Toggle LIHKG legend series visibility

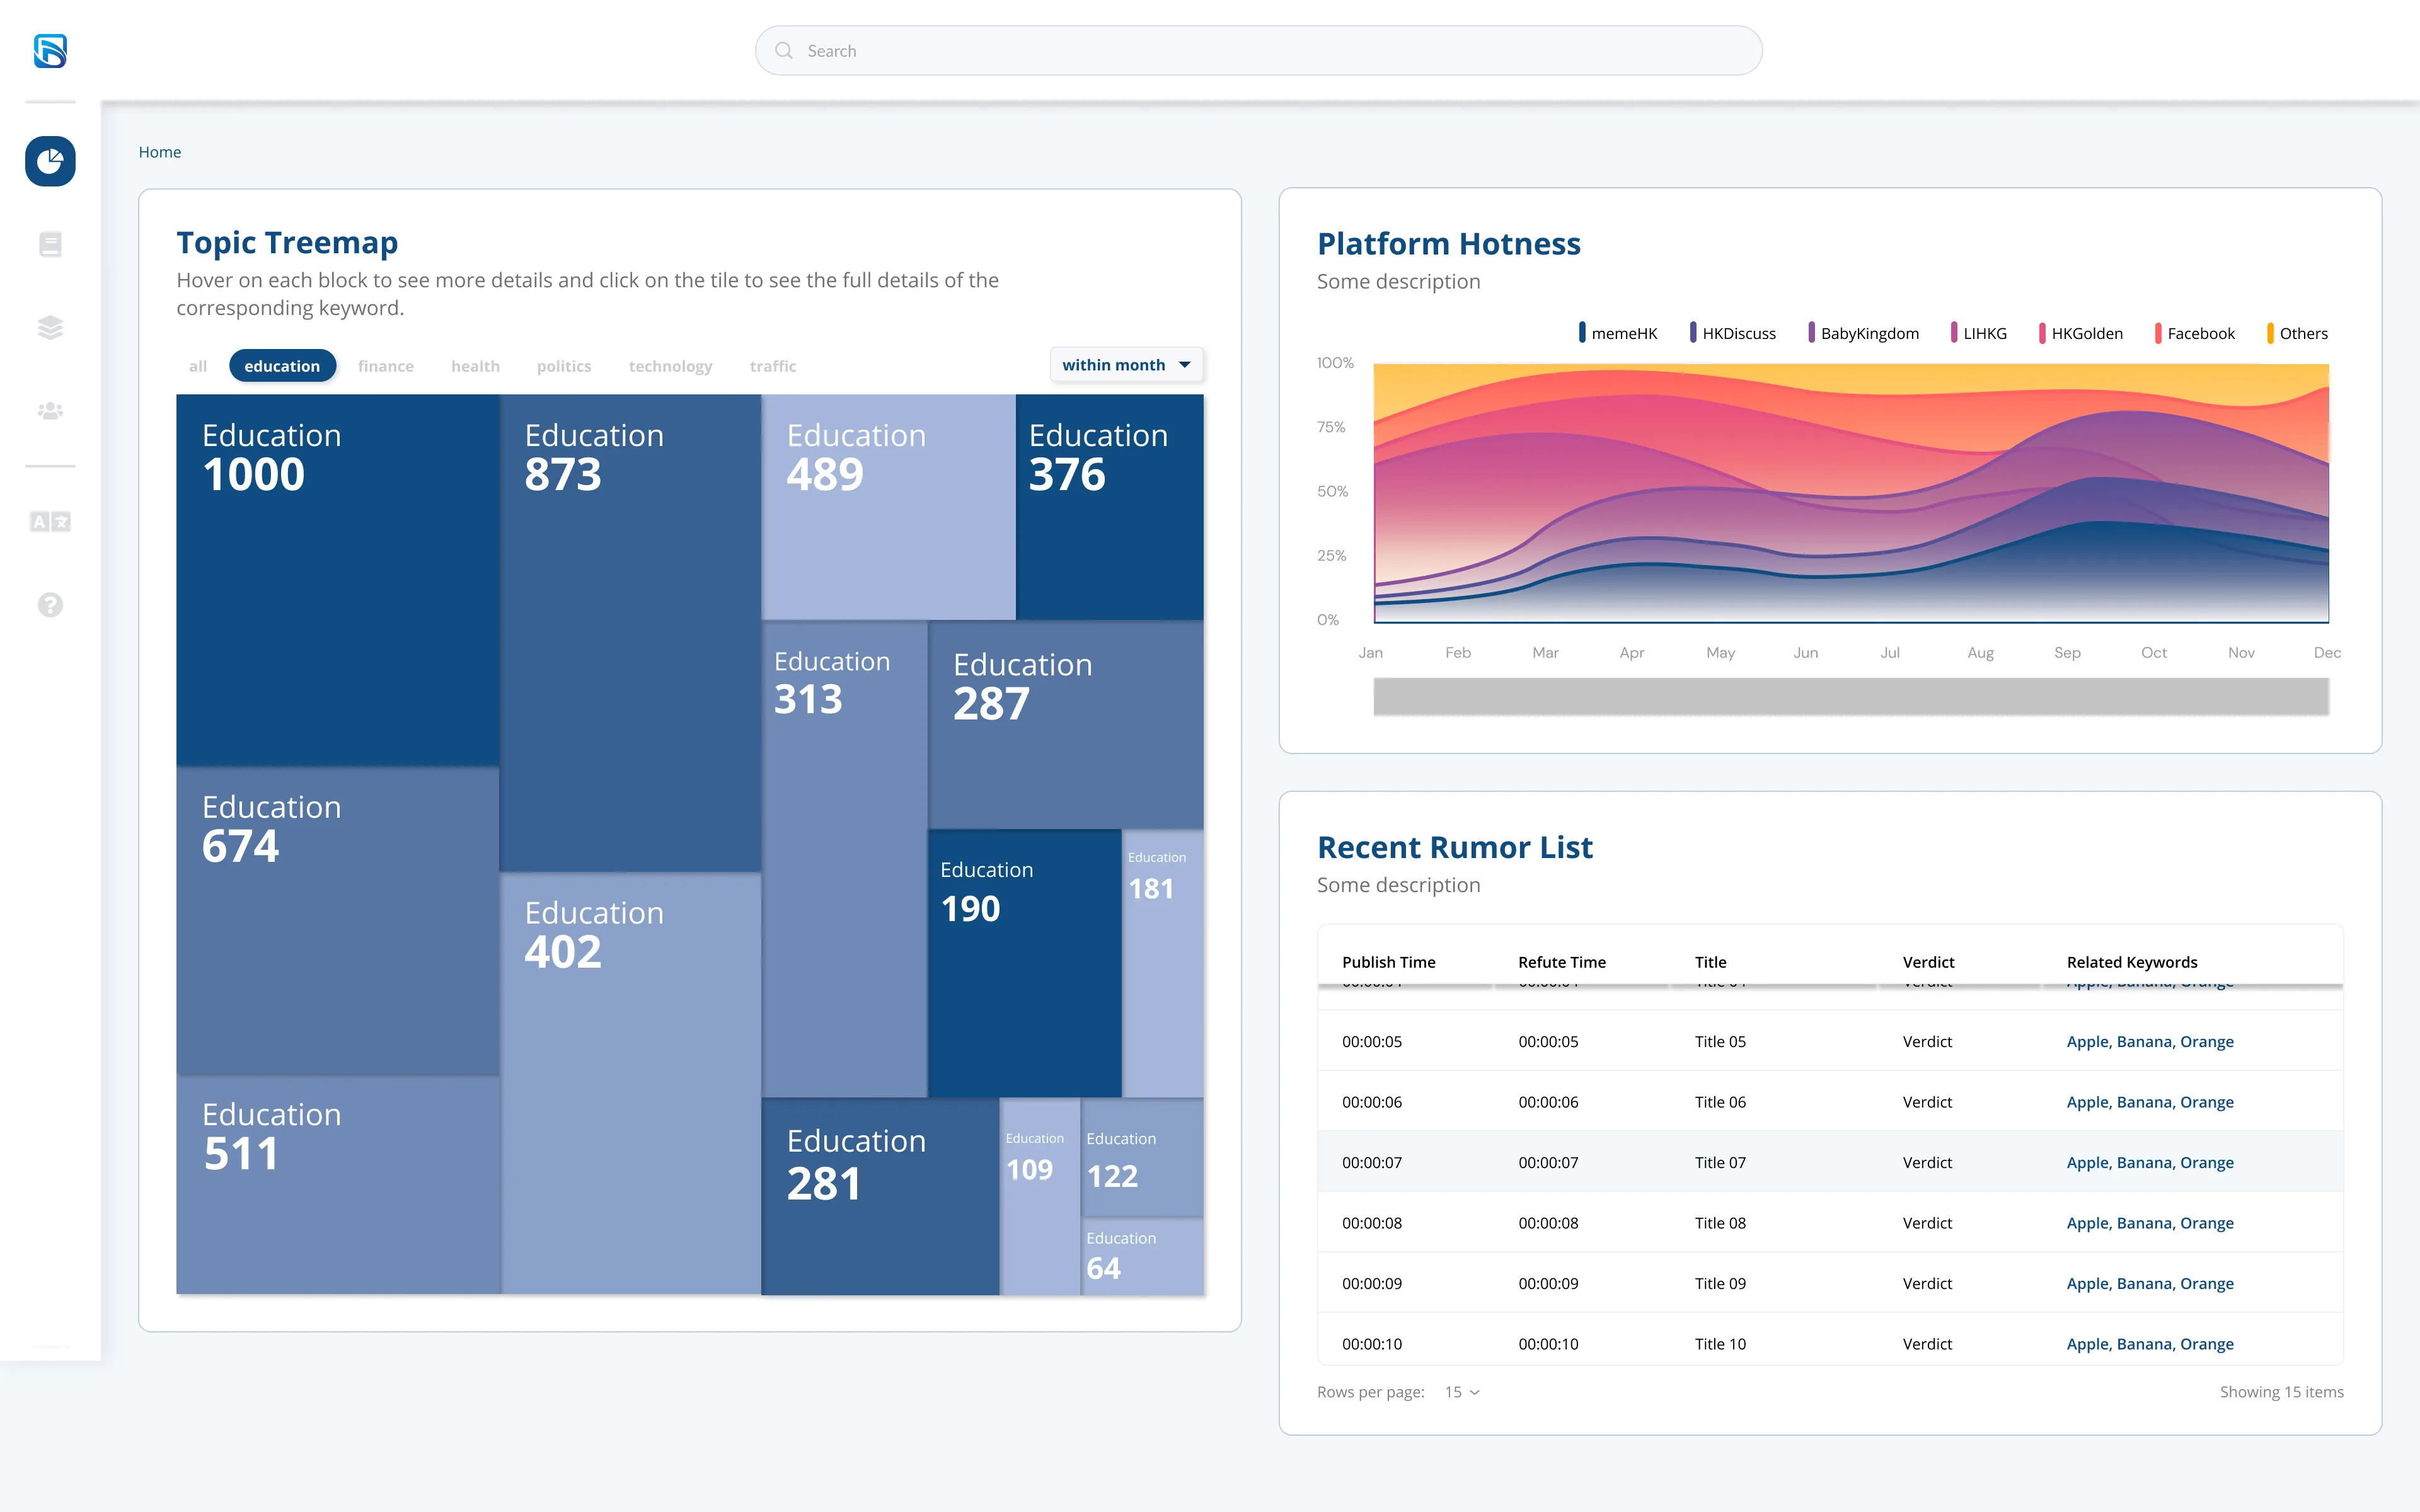point(1978,333)
